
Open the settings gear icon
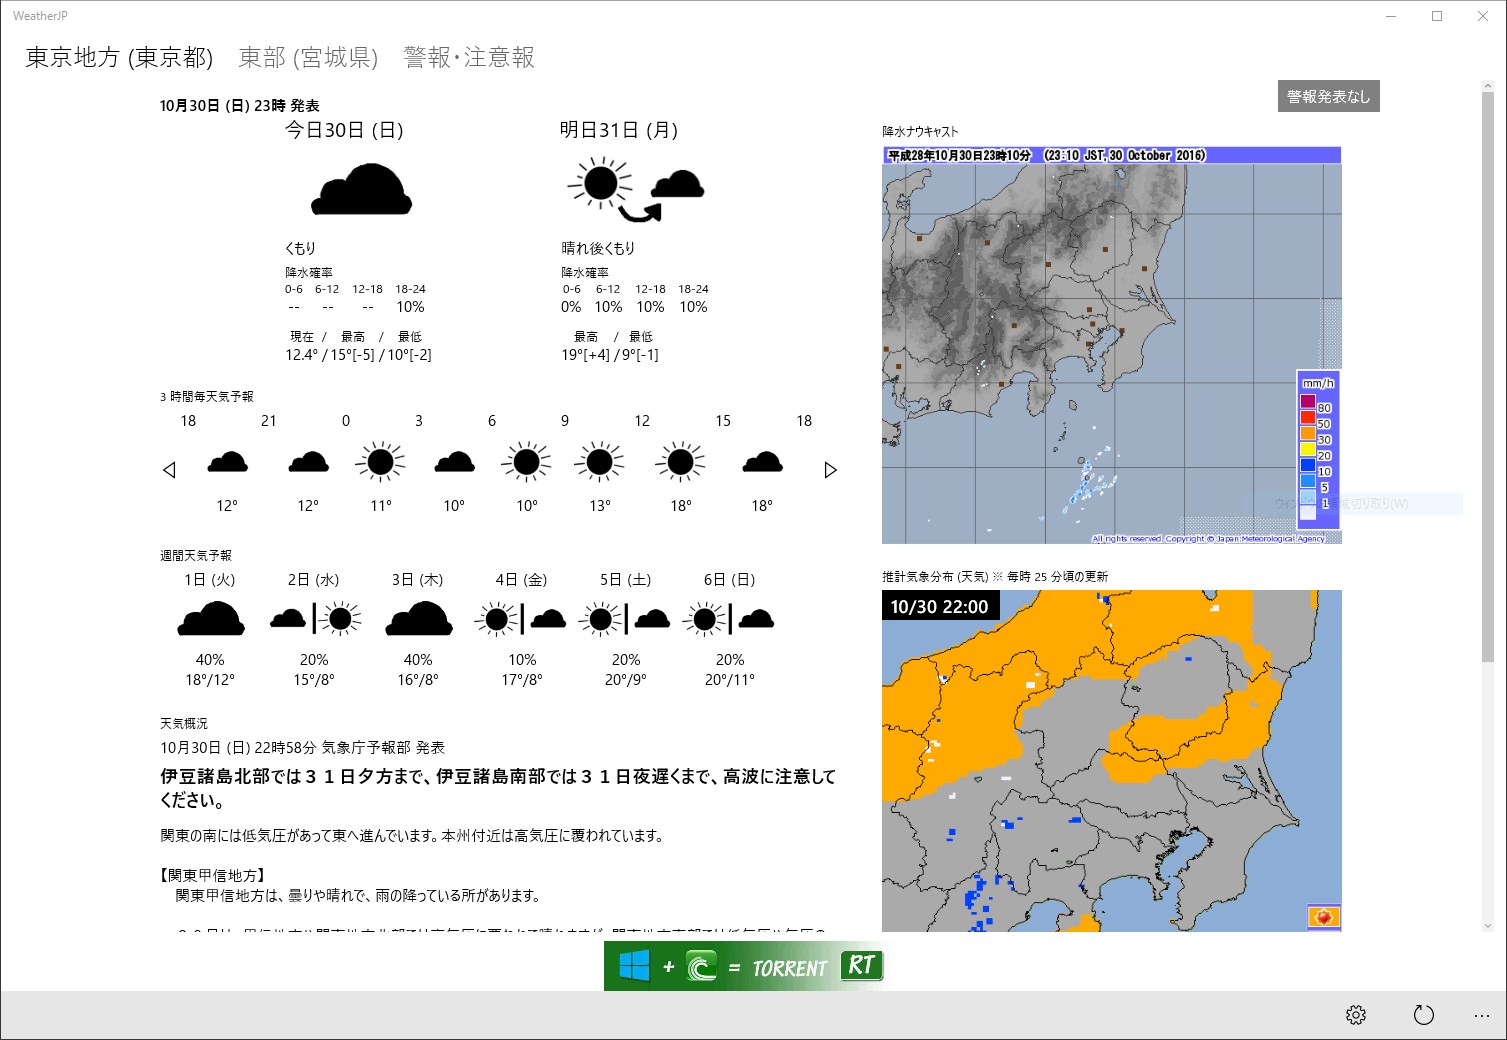click(1356, 1015)
